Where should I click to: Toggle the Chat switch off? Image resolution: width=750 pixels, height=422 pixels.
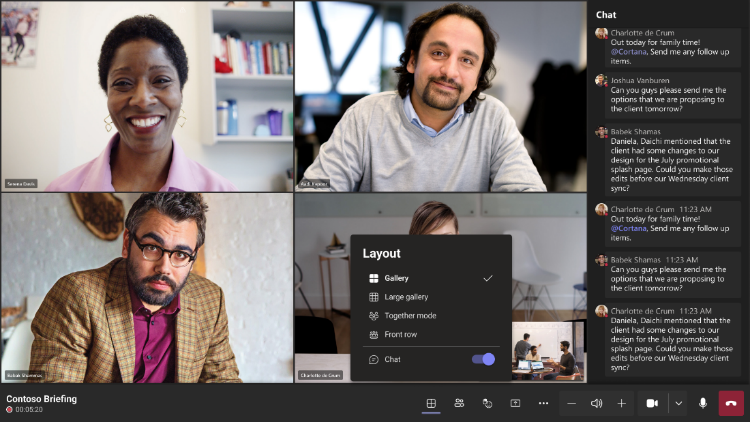[484, 359]
